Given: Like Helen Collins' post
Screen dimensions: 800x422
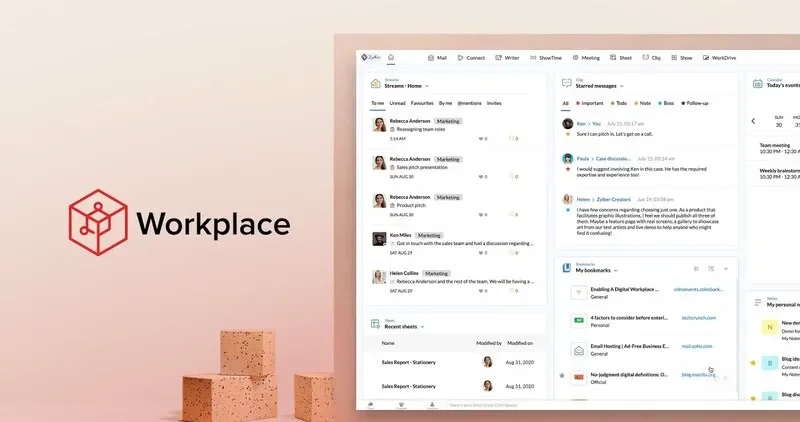Looking at the screenshot, I should [x=482, y=291].
